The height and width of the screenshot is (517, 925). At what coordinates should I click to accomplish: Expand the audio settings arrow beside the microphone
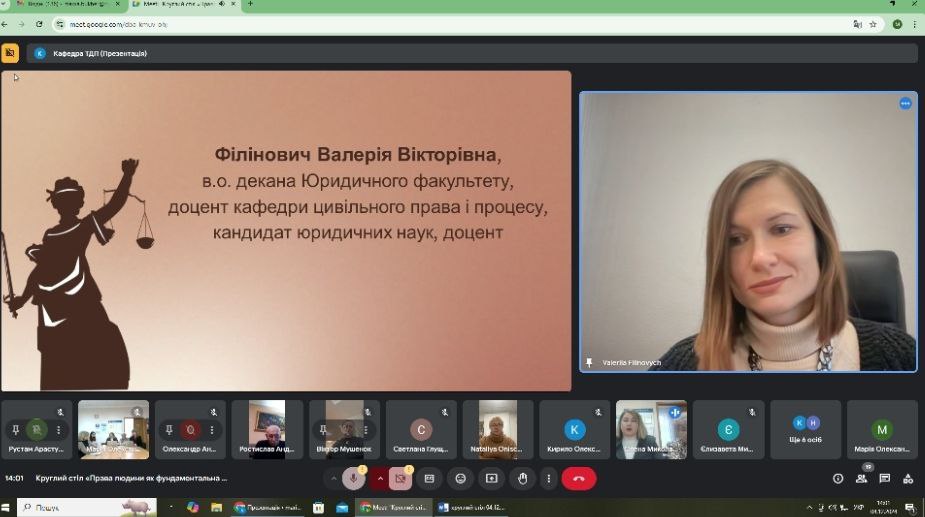pyautogui.click(x=334, y=479)
